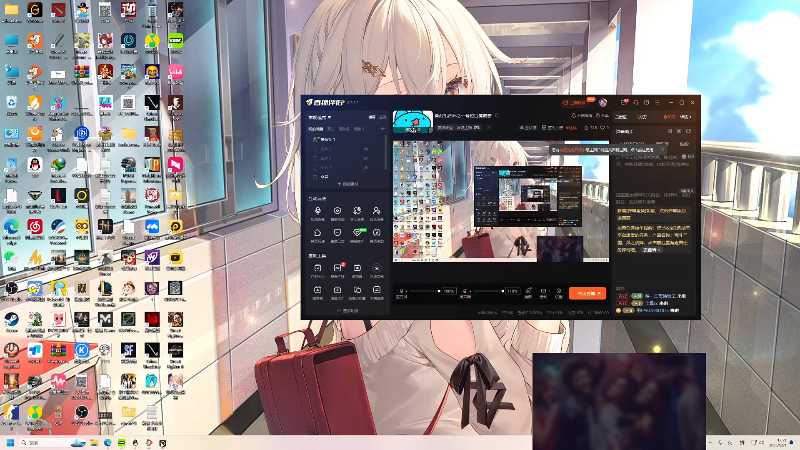The height and width of the screenshot is (450, 800).
Task: Open the orange flame tab in the right panel
Action: 669,117
